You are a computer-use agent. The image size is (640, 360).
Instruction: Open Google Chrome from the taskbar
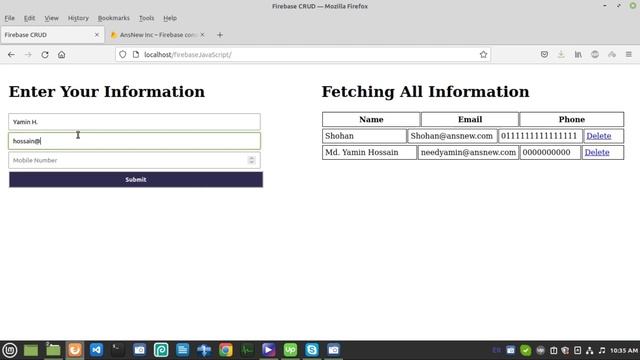tap(225, 350)
